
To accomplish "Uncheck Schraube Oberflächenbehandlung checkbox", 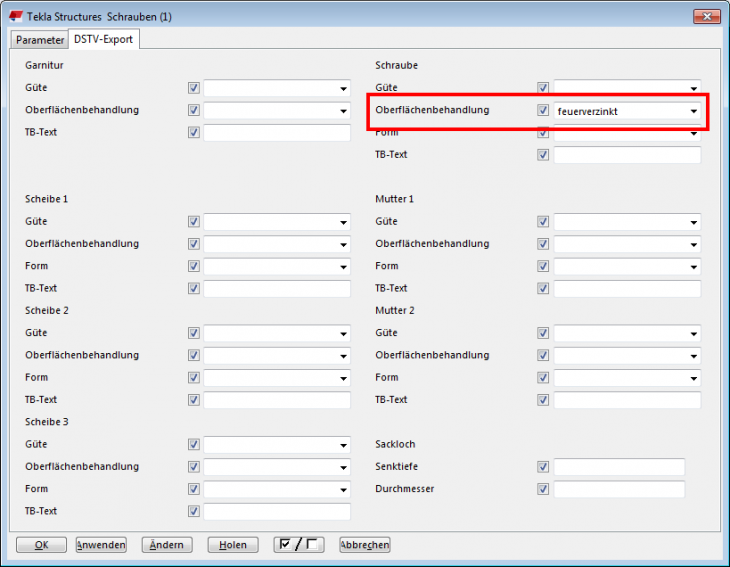I will 544,110.
